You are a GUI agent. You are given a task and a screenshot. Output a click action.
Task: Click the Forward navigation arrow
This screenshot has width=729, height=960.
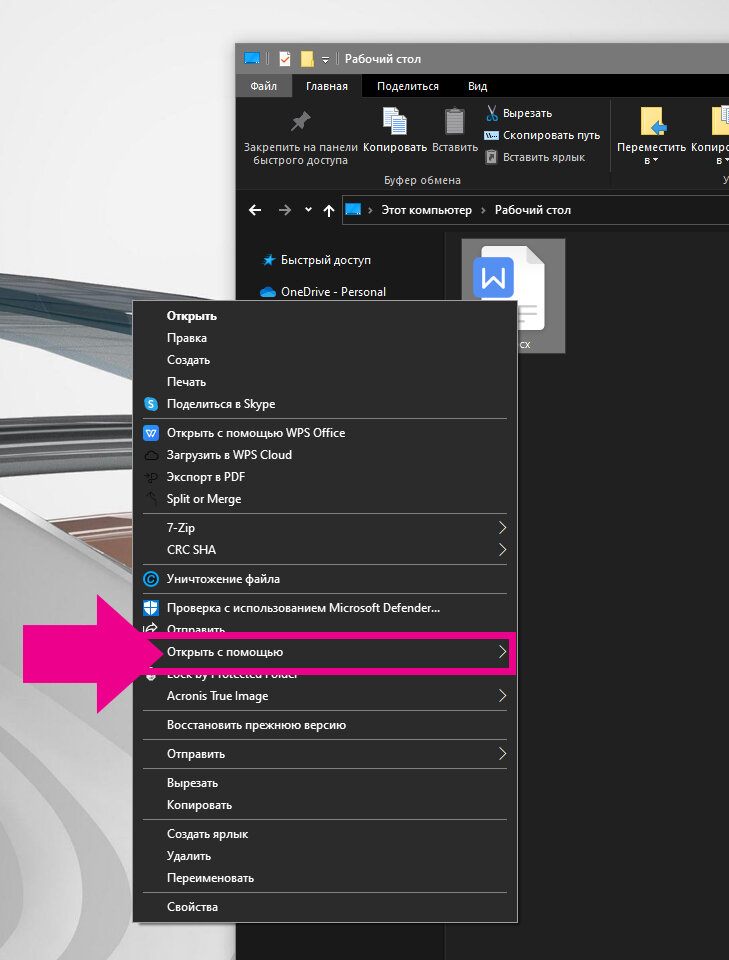285,211
